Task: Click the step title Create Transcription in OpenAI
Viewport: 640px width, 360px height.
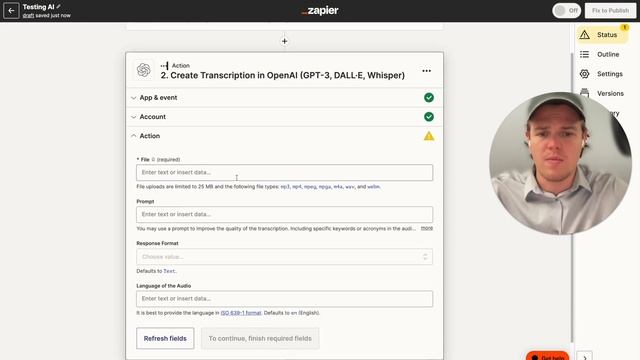Action: click(x=282, y=76)
